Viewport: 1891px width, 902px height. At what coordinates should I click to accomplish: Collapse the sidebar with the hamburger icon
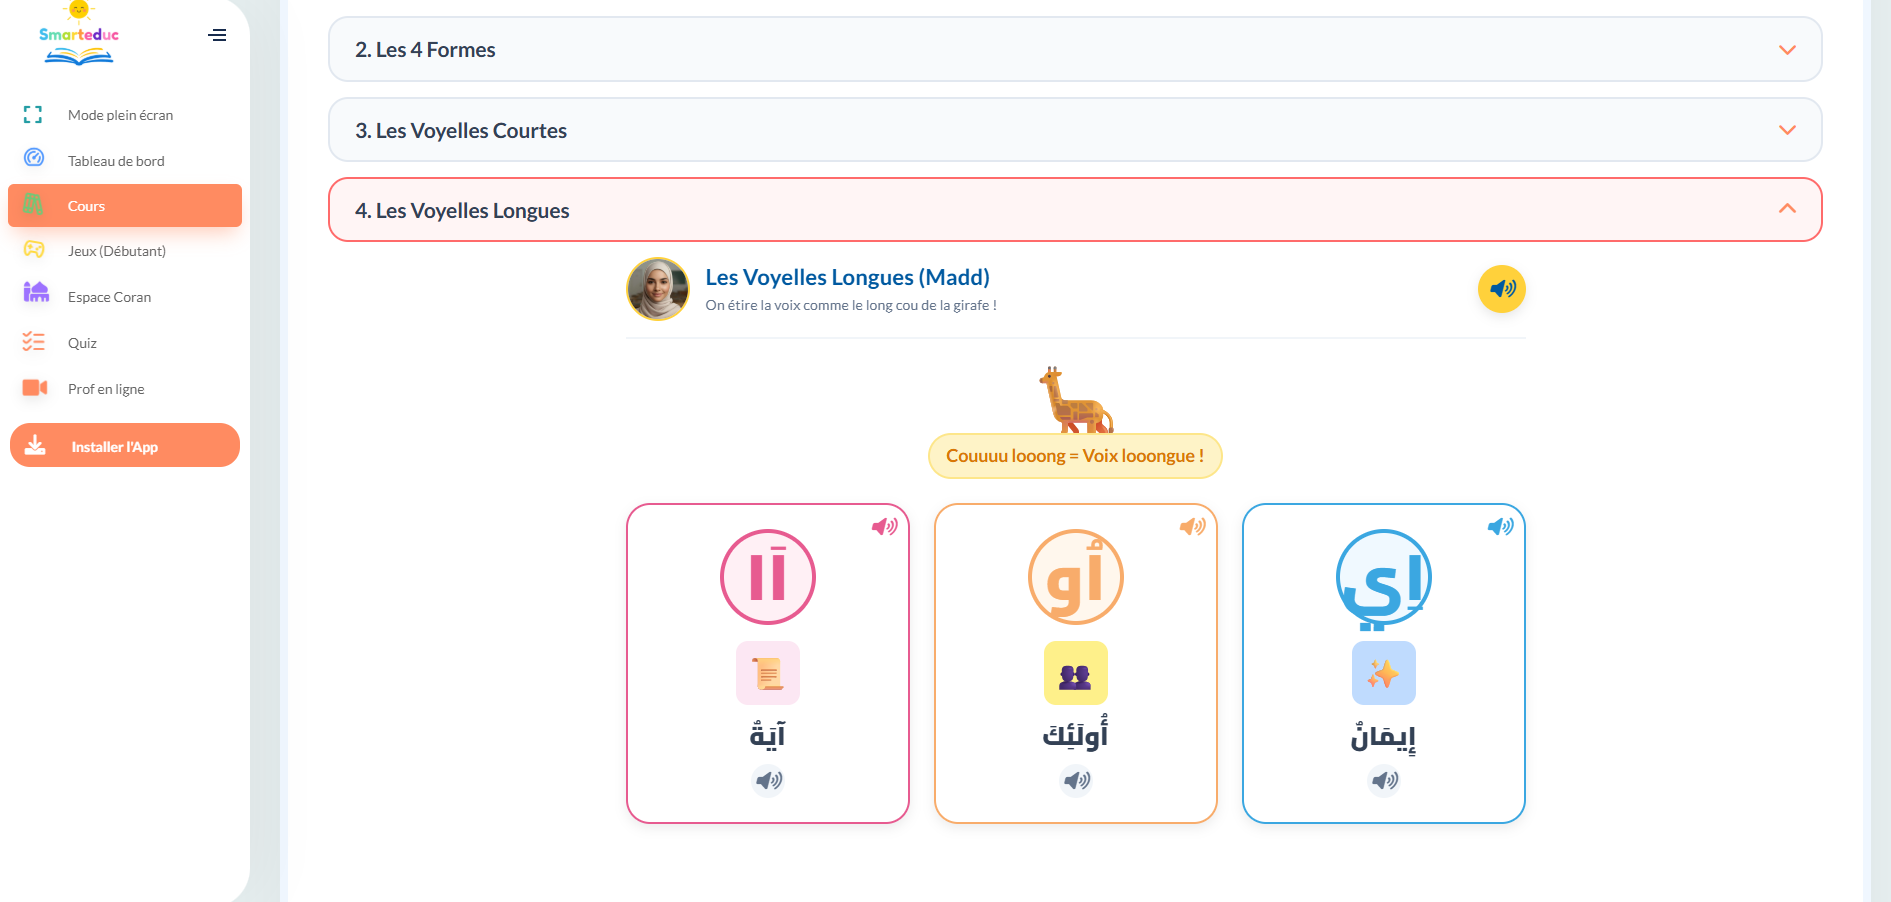click(x=217, y=35)
